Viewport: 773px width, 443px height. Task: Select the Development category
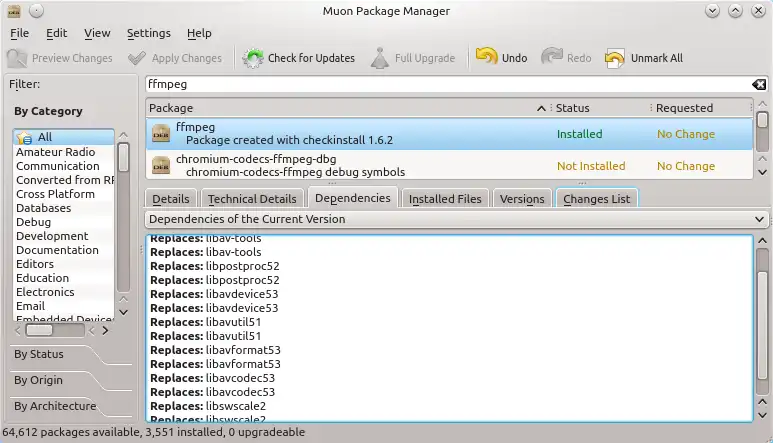pos(52,236)
